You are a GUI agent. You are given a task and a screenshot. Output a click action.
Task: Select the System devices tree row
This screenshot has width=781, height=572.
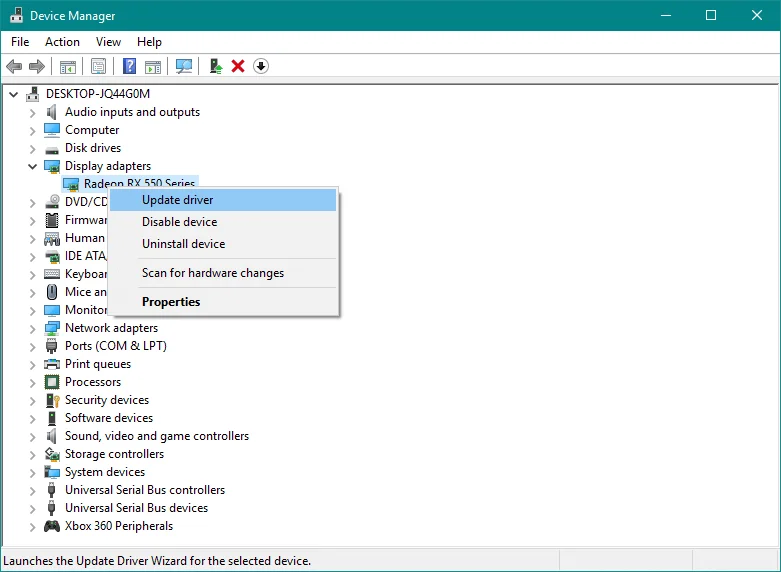[x=105, y=472]
